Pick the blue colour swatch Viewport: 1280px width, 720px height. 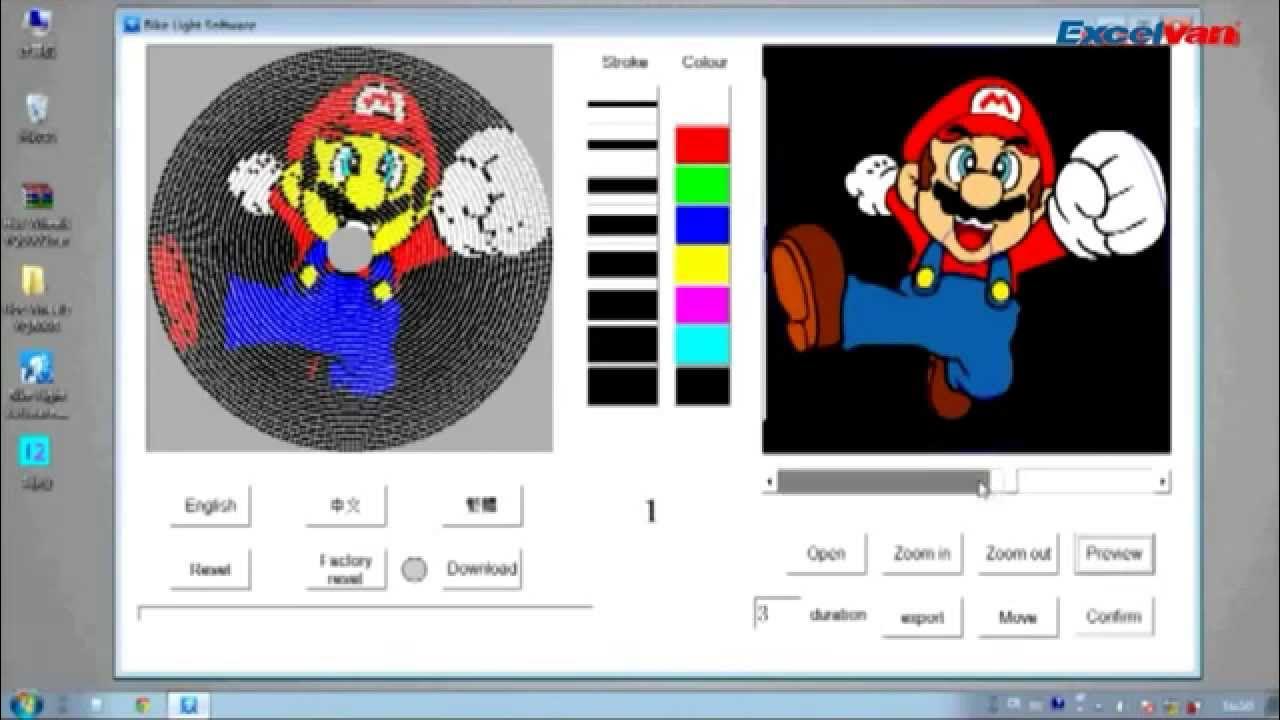(x=702, y=225)
